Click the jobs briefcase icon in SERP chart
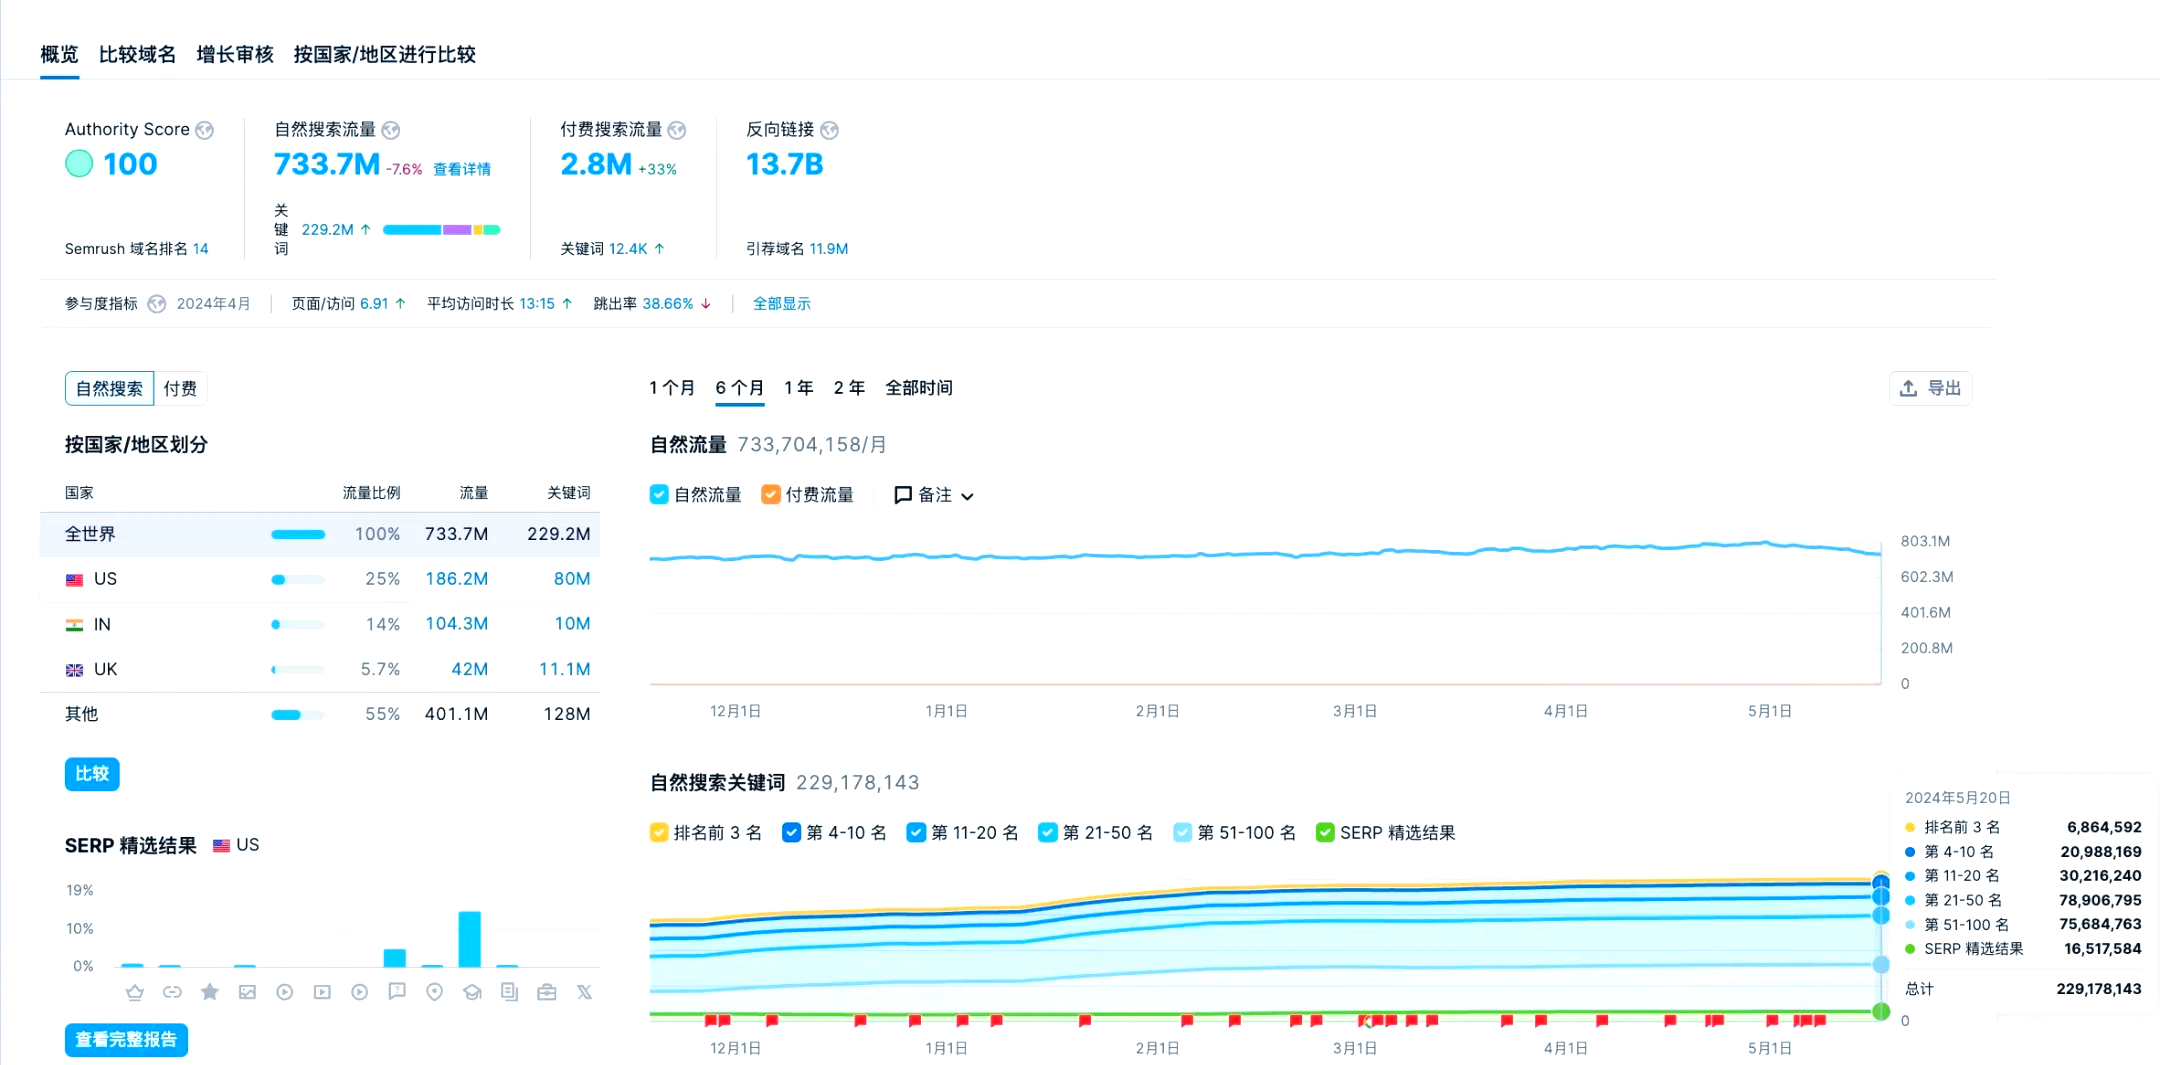 (547, 992)
